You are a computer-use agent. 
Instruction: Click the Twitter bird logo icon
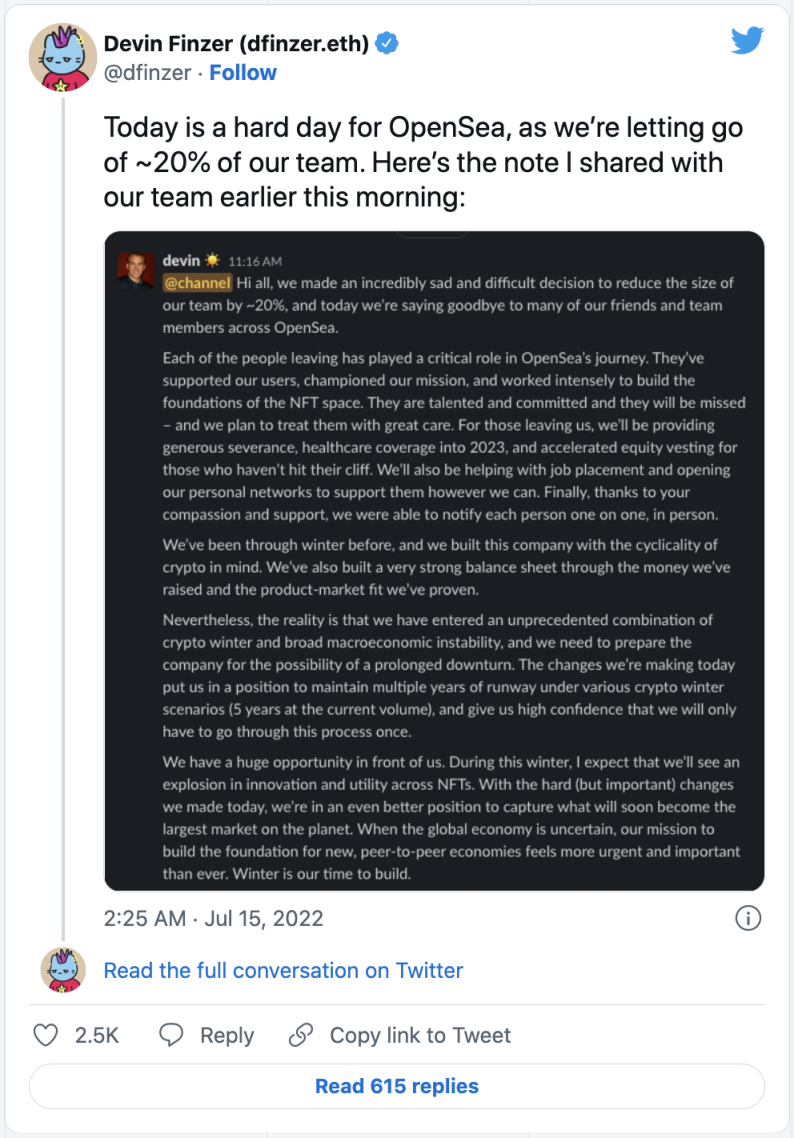(748, 41)
